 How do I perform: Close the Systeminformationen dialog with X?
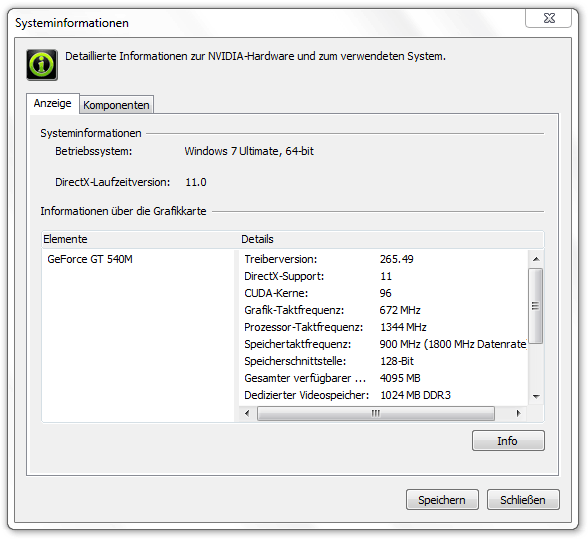pyautogui.click(x=549, y=18)
